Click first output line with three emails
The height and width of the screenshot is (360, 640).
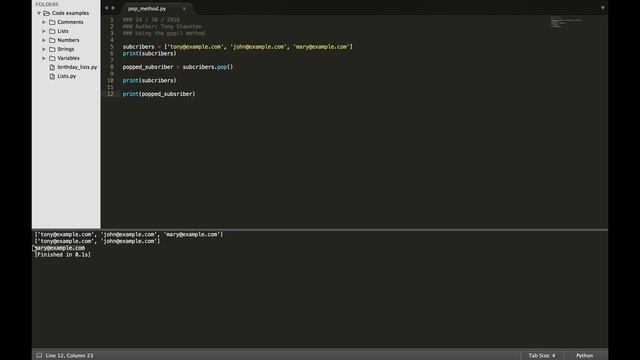pyautogui.click(x=129, y=234)
